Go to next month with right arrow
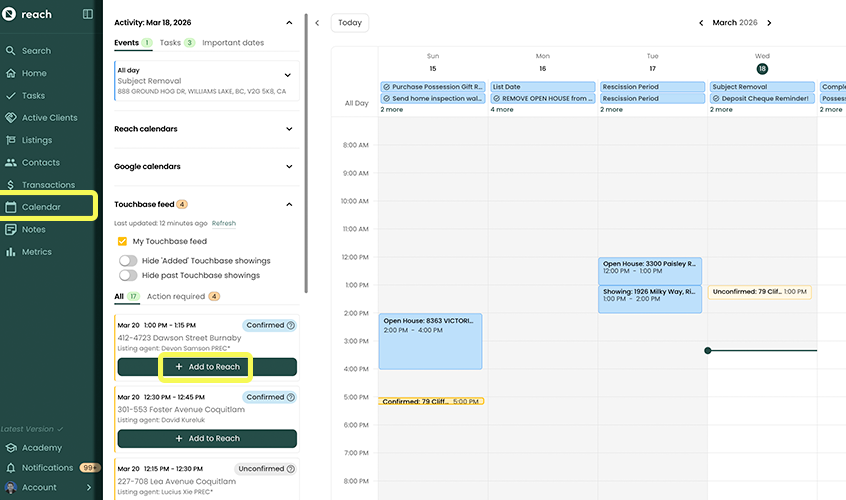This screenshot has width=846, height=500. [x=769, y=23]
